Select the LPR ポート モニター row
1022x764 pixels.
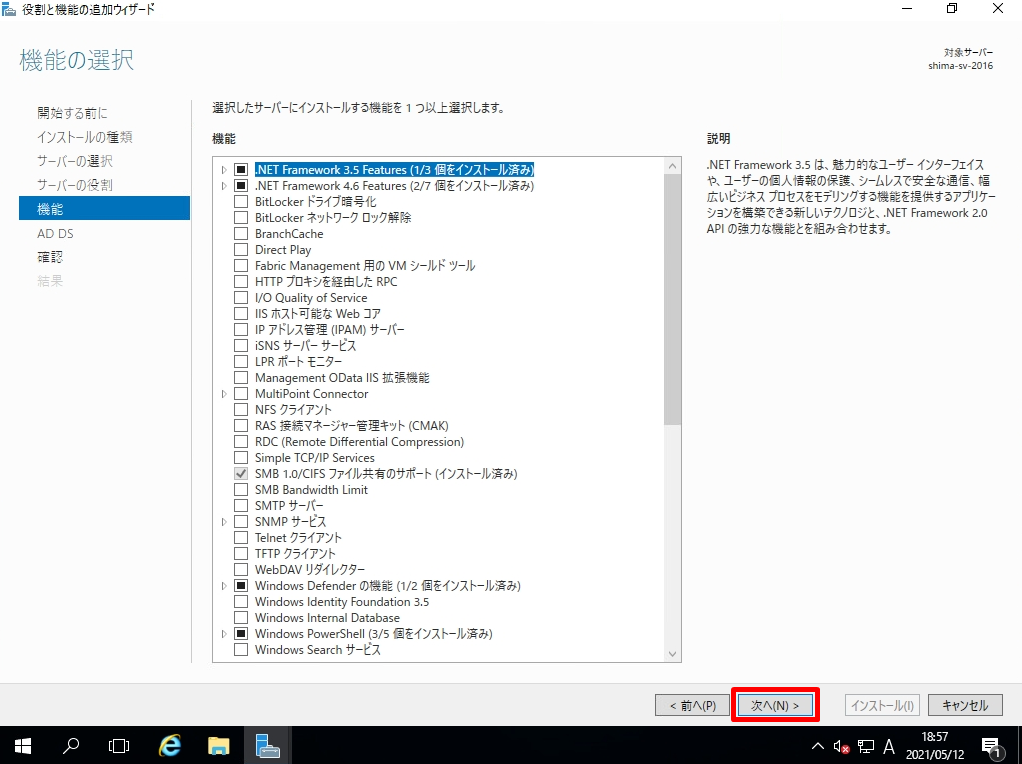(299, 362)
